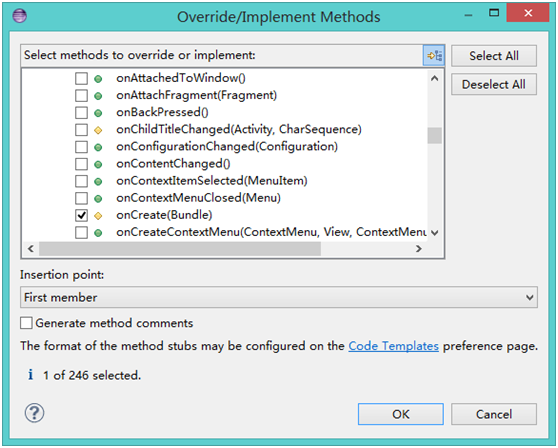Image resolution: width=558 pixels, height=448 pixels.
Task: Select the onAttachedToWindow() method row
Action: click(181, 78)
